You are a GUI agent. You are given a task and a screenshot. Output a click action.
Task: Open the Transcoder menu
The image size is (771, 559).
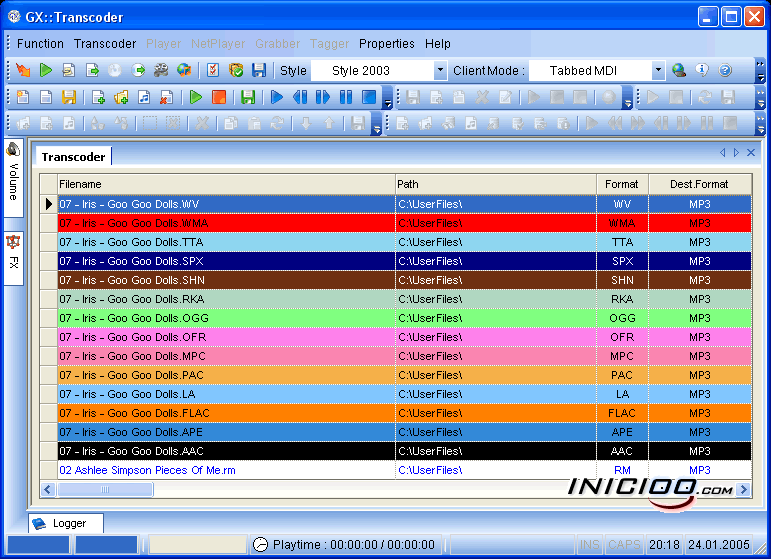click(105, 44)
